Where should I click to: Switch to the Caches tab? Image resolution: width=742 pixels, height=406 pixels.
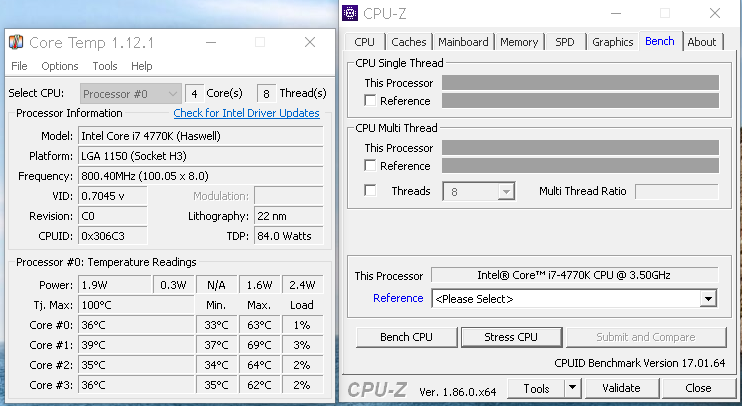[x=408, y=42]
